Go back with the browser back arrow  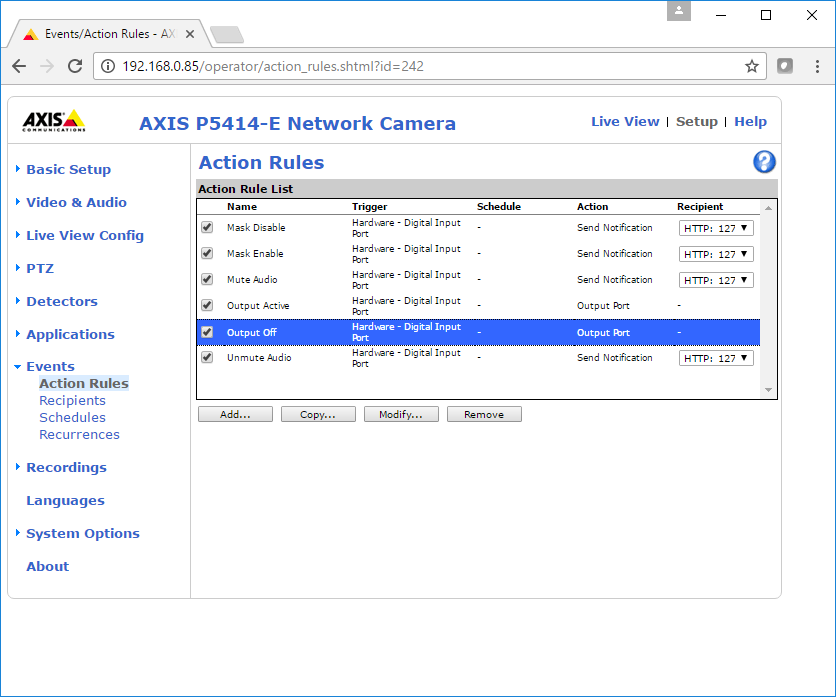19,66
